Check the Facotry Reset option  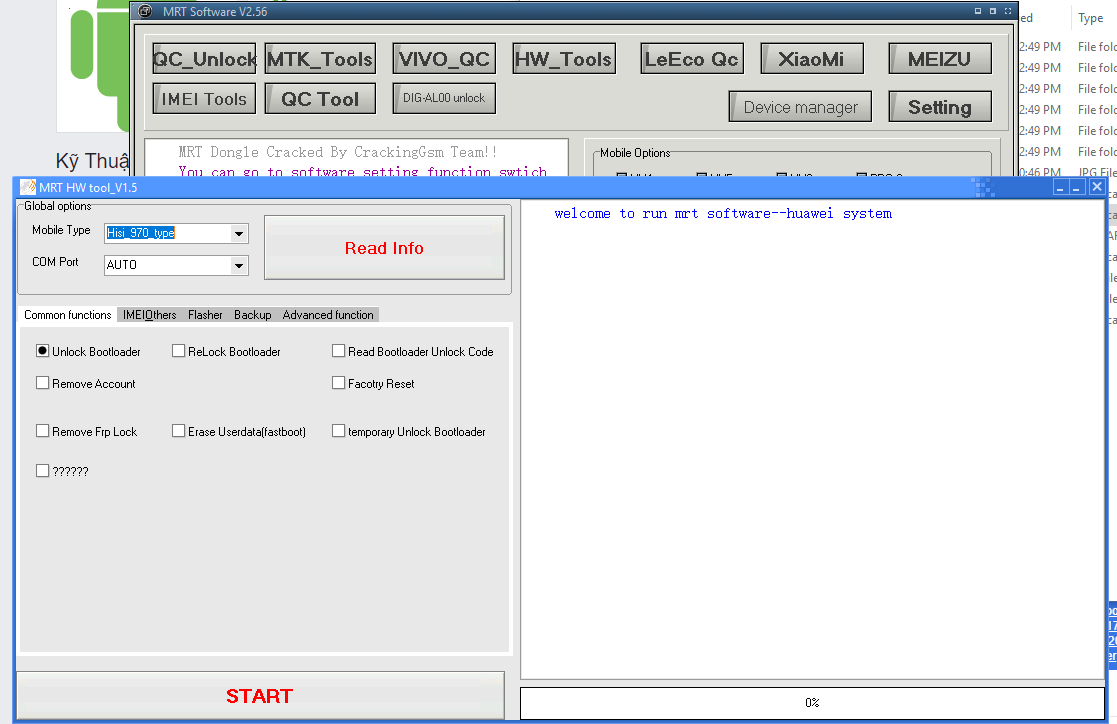pyautogui.click(x=338, y=383)
